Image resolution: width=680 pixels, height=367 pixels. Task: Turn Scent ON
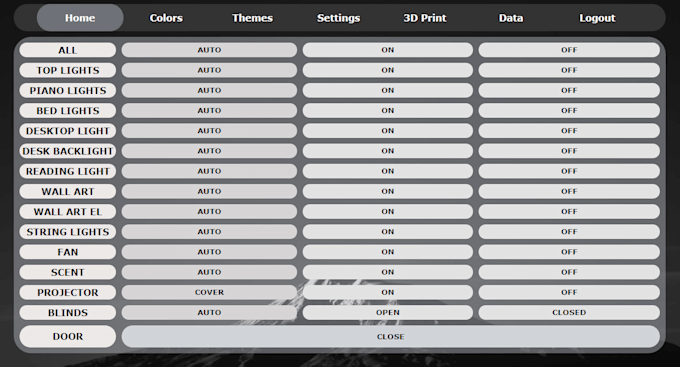pyautogui.click(x=388, y=272)
